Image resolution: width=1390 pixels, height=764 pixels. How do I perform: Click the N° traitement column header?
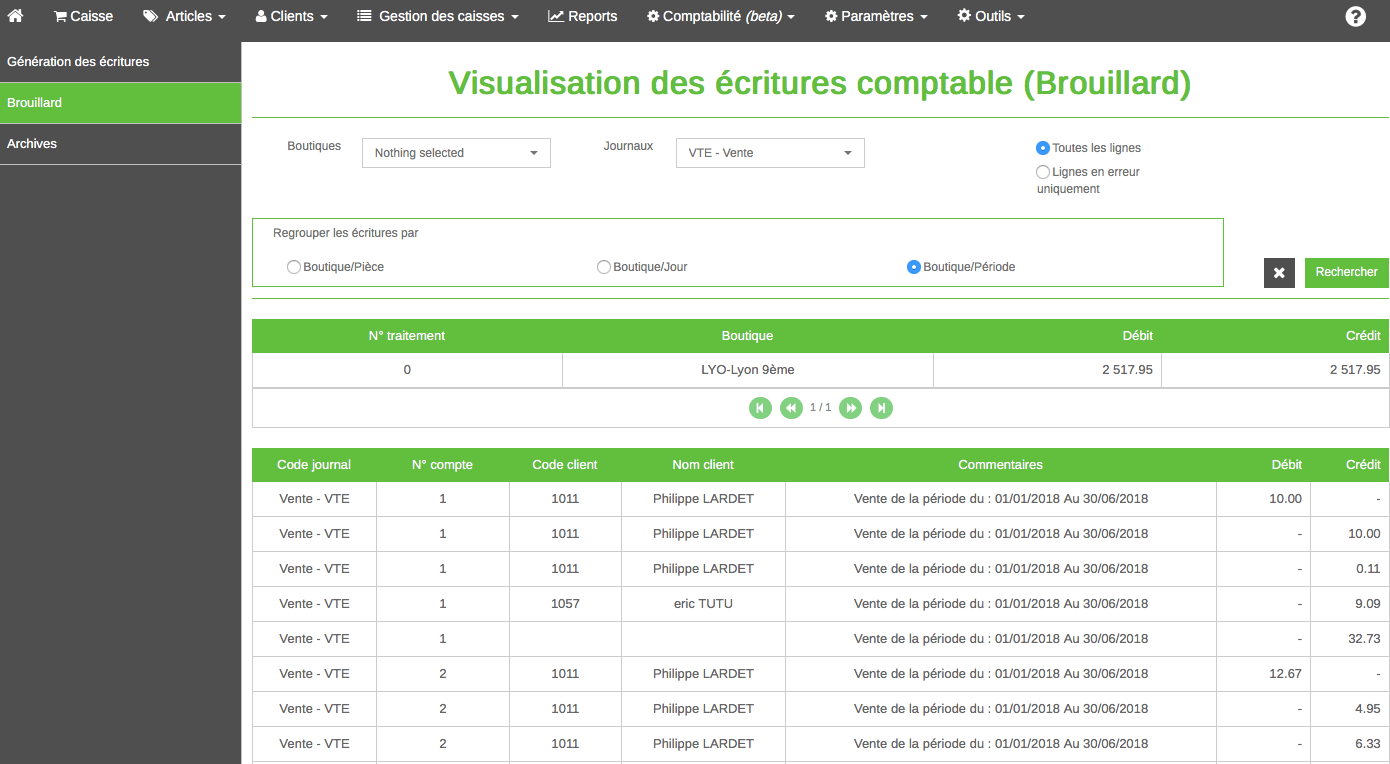(407, 336)
